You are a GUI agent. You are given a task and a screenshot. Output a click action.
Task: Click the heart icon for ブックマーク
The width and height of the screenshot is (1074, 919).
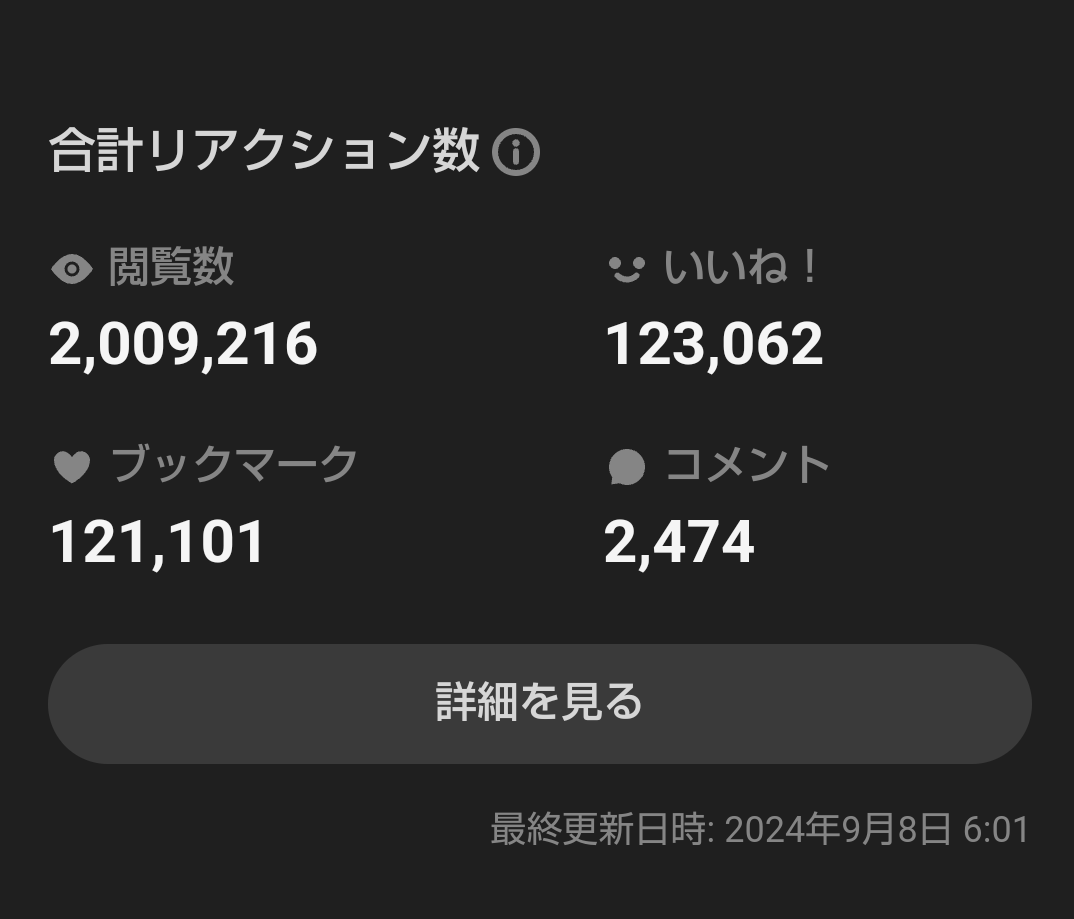click(71, 466)
